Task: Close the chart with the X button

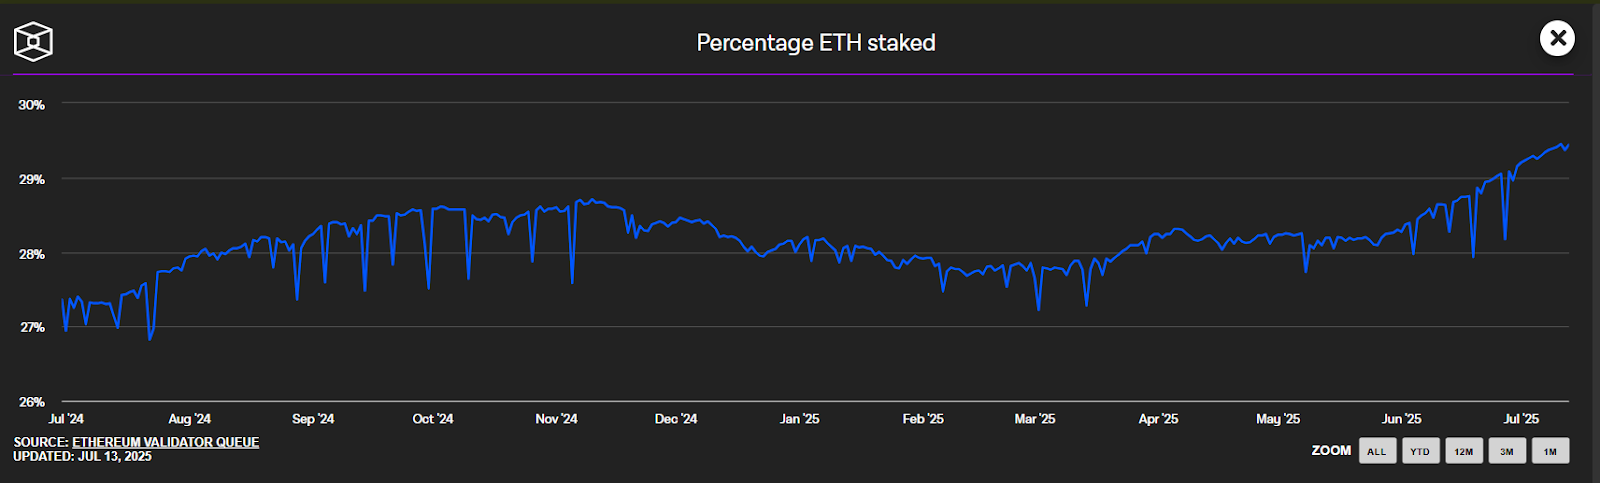Action: 1557,39
